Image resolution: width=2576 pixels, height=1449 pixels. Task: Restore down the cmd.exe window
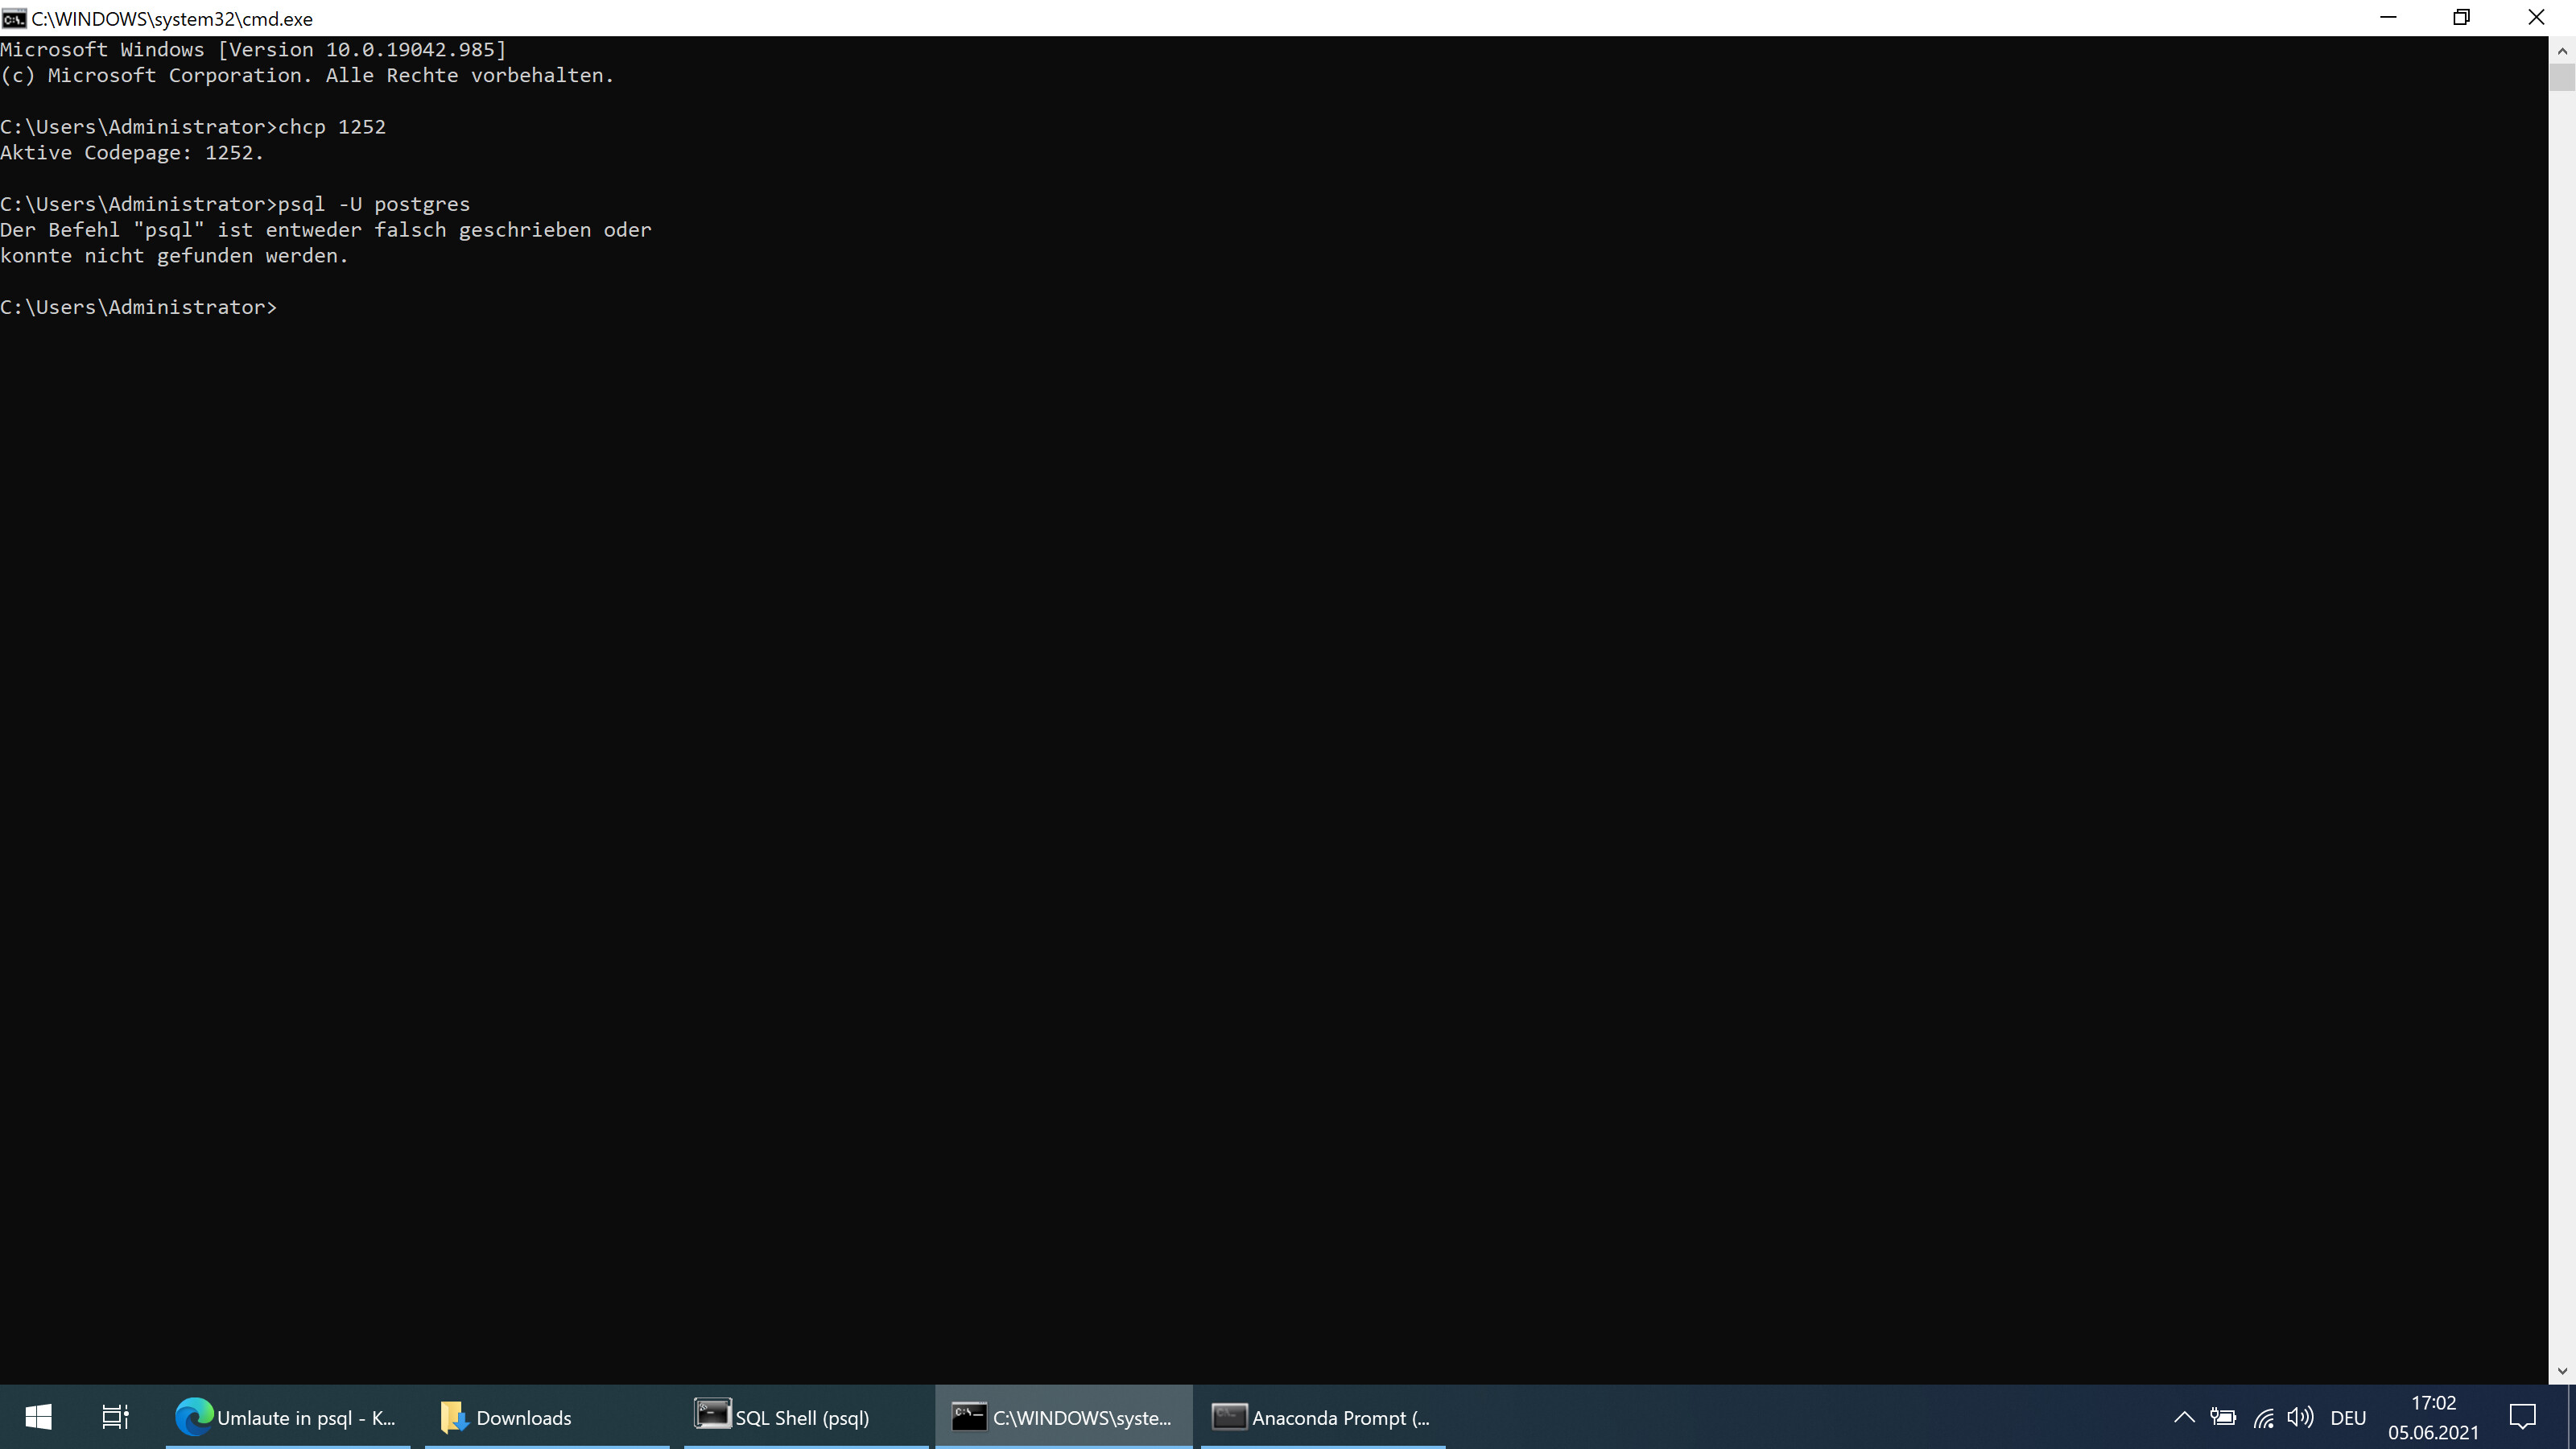click(2461, 18)
